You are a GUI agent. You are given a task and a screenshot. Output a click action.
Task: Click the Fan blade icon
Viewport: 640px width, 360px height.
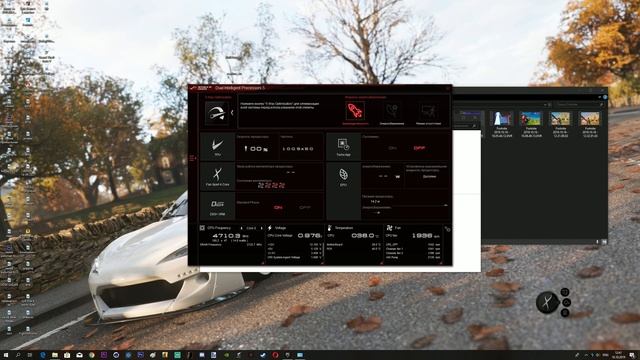click(389, 228)
